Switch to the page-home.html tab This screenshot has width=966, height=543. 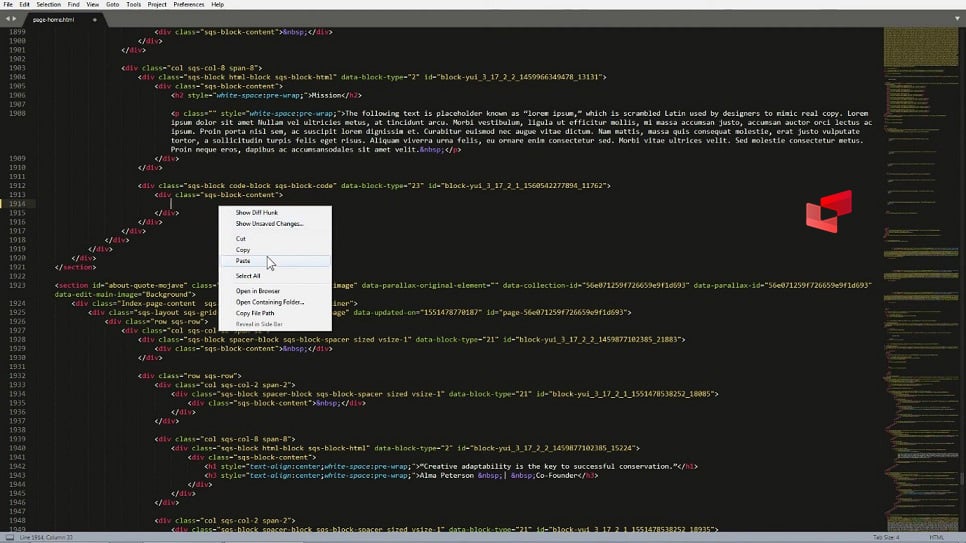click(53, 19)
